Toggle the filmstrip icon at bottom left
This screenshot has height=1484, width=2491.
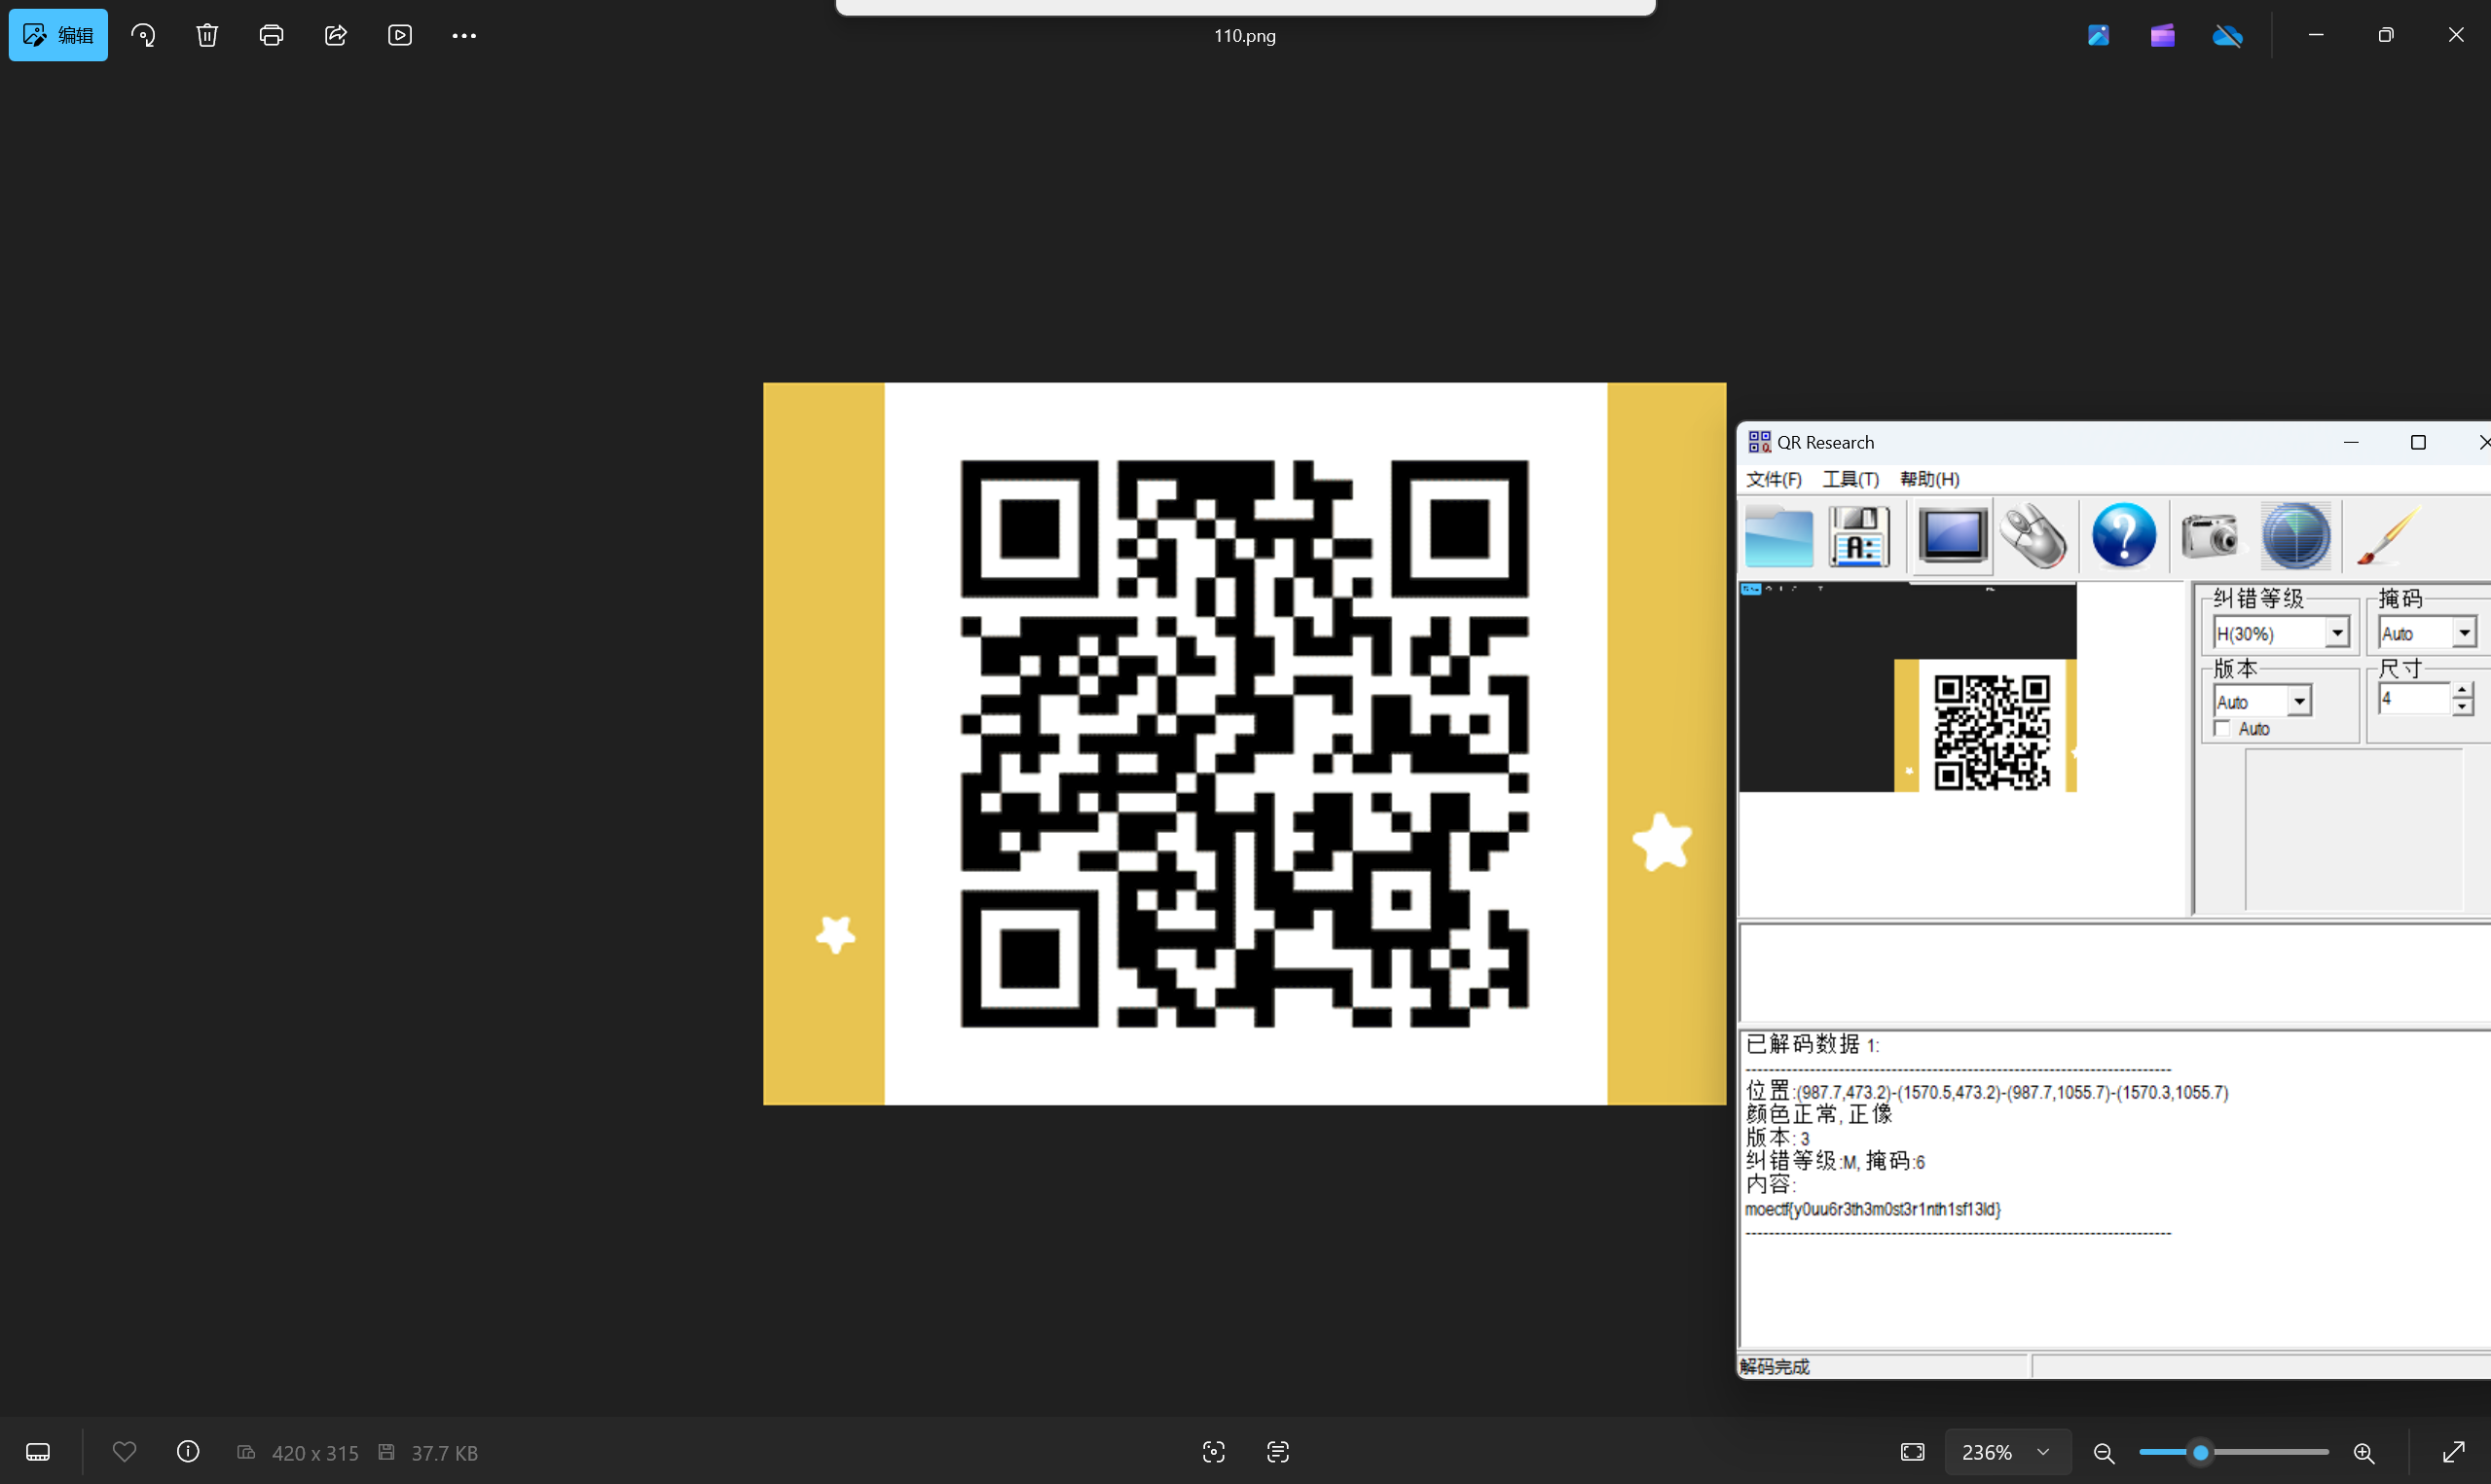pyautogui.click(x=38, y=1452)
